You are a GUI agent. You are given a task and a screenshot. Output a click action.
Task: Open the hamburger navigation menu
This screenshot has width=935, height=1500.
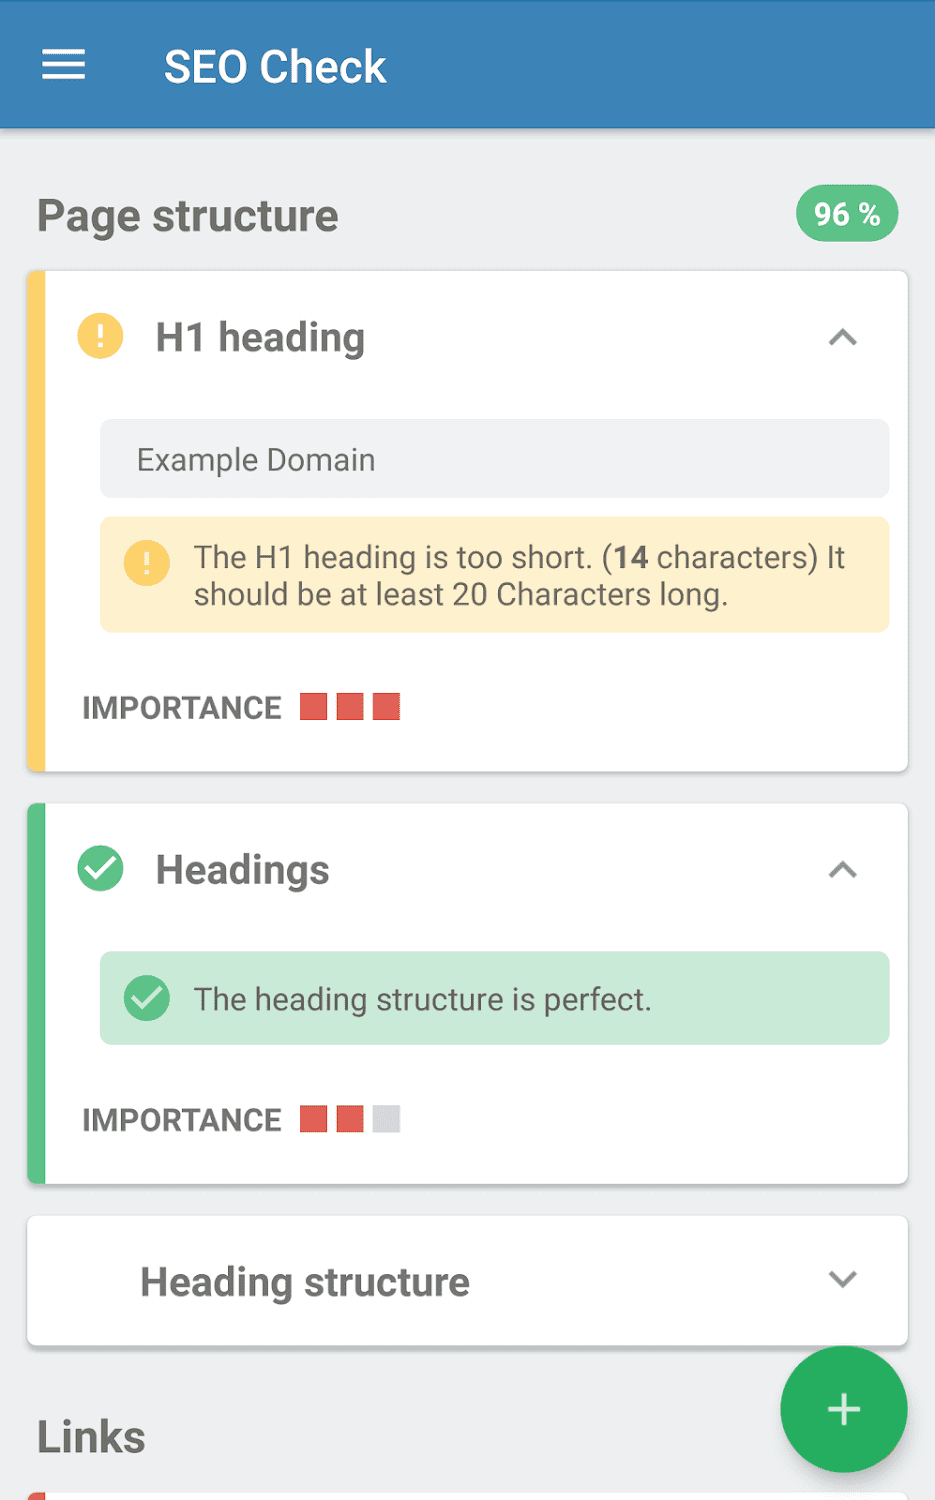[x=63, y=66]
